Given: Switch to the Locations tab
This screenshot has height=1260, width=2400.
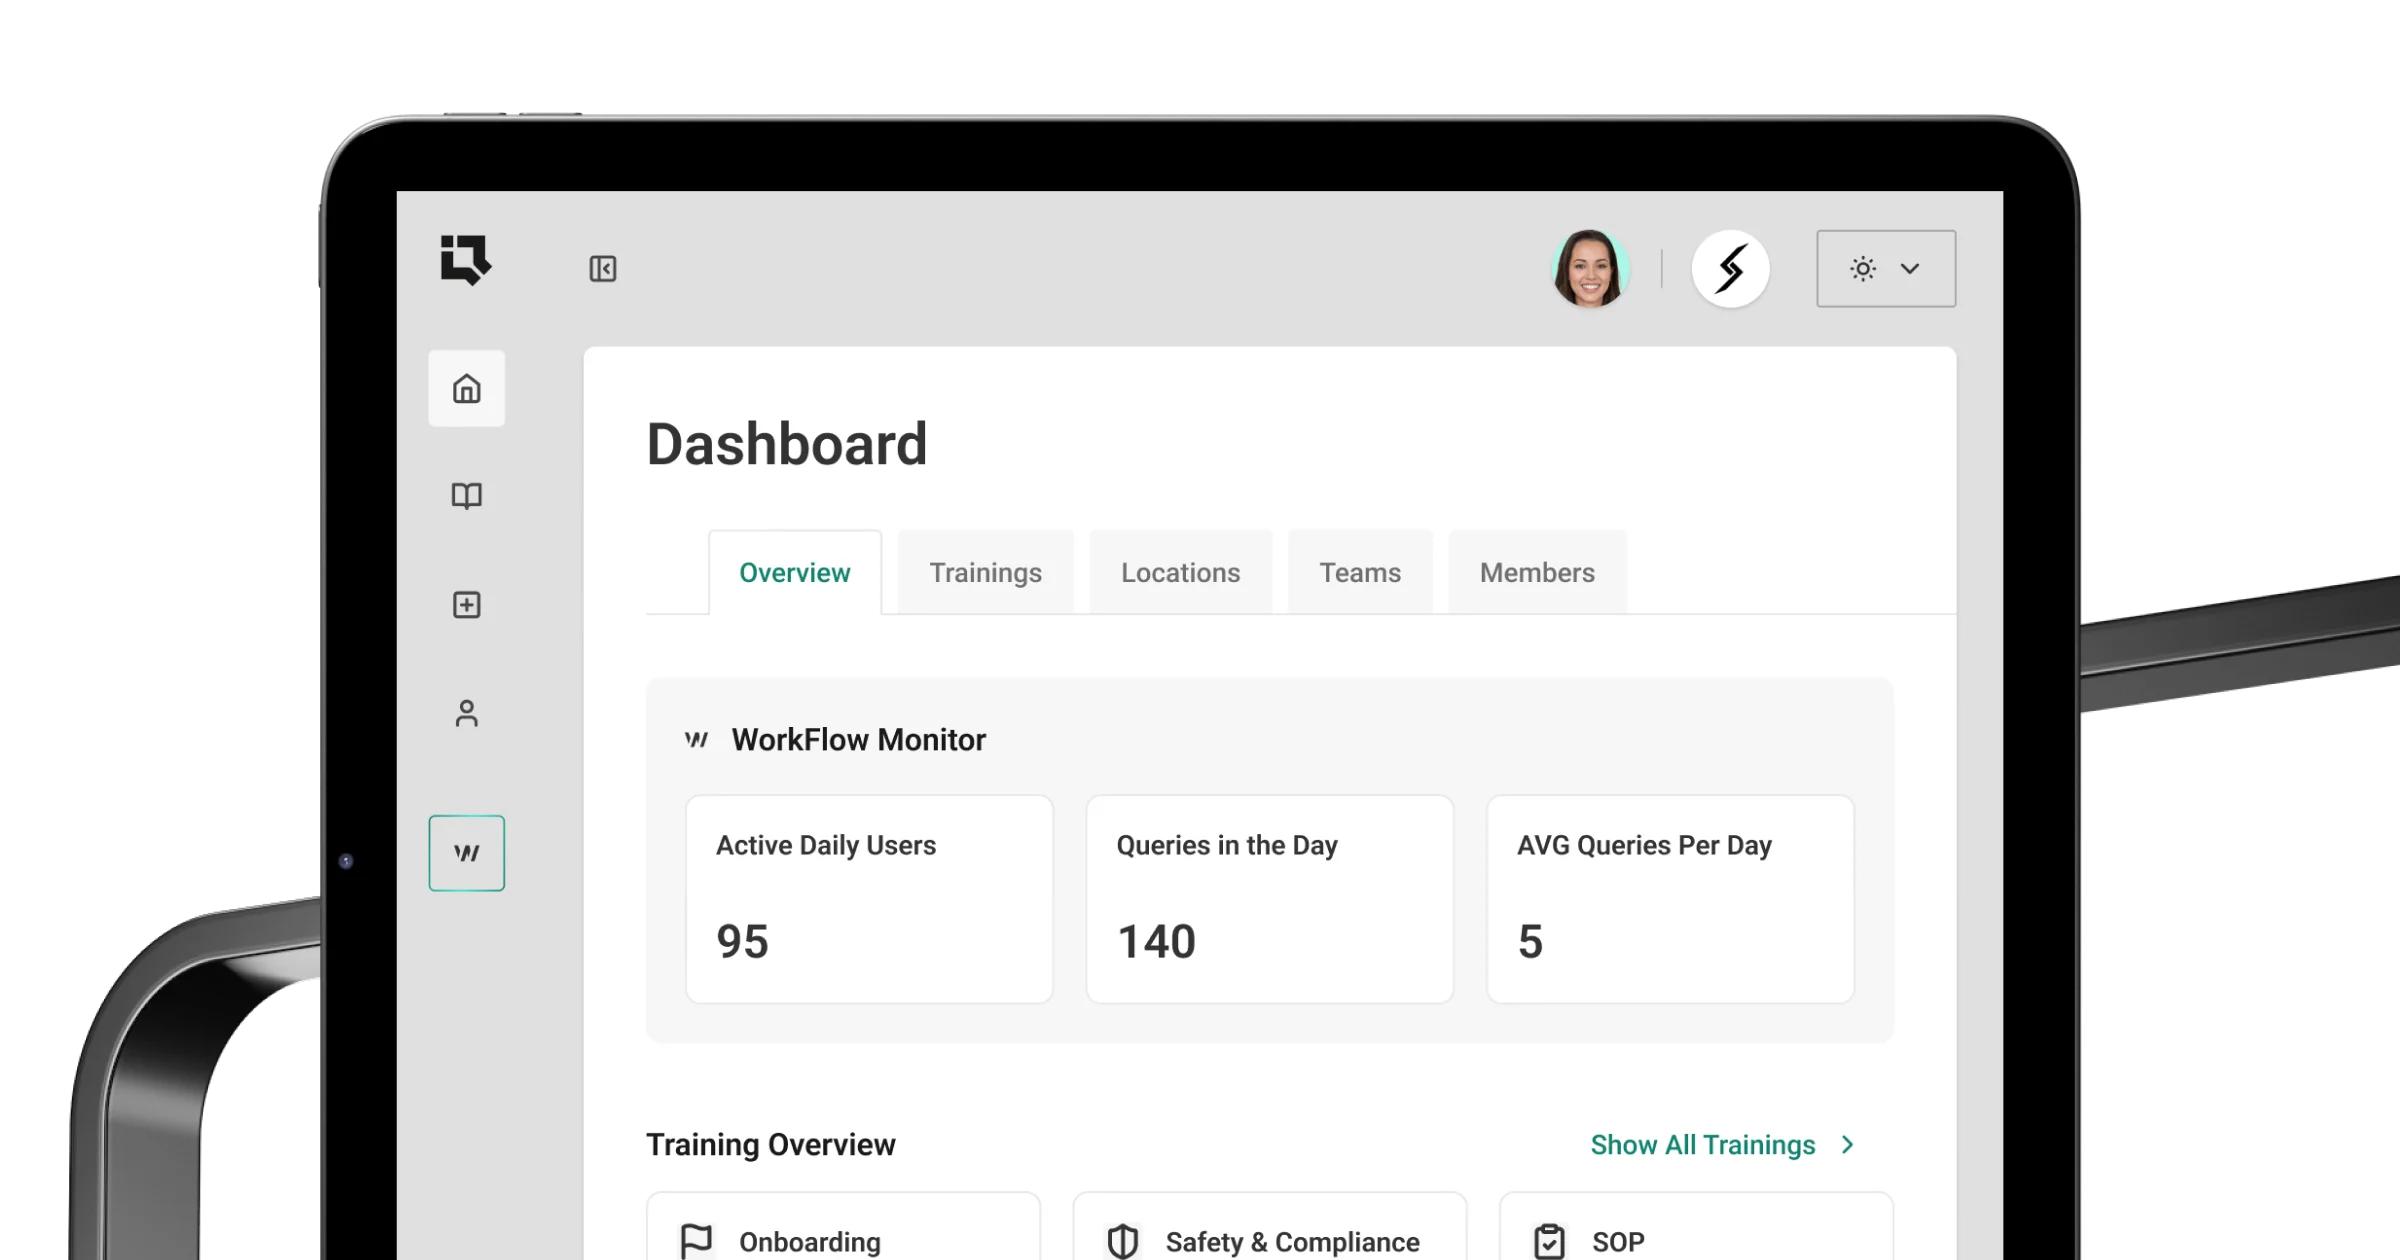Looking at the screenshot, I should pyautogui.click(x=1180, y=572).
